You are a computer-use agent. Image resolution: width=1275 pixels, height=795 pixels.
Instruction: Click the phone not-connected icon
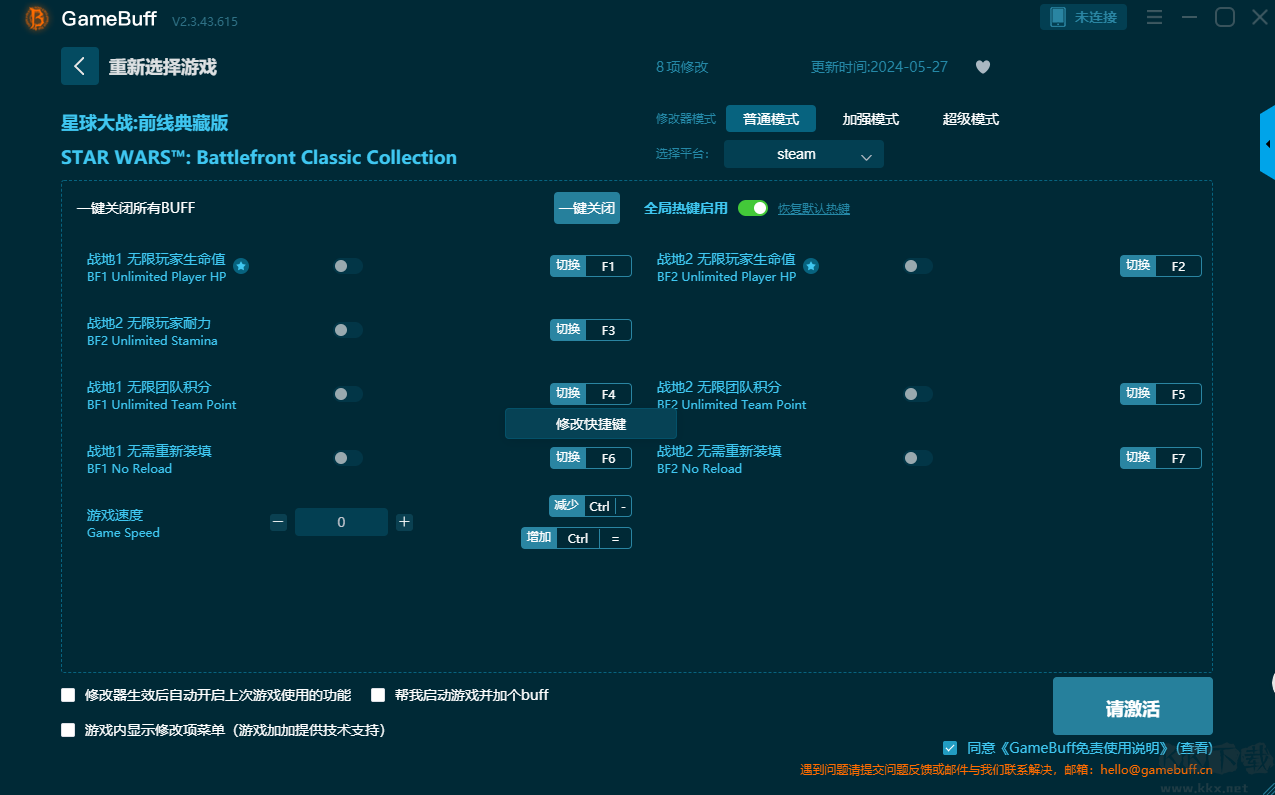pos(1058,17)
